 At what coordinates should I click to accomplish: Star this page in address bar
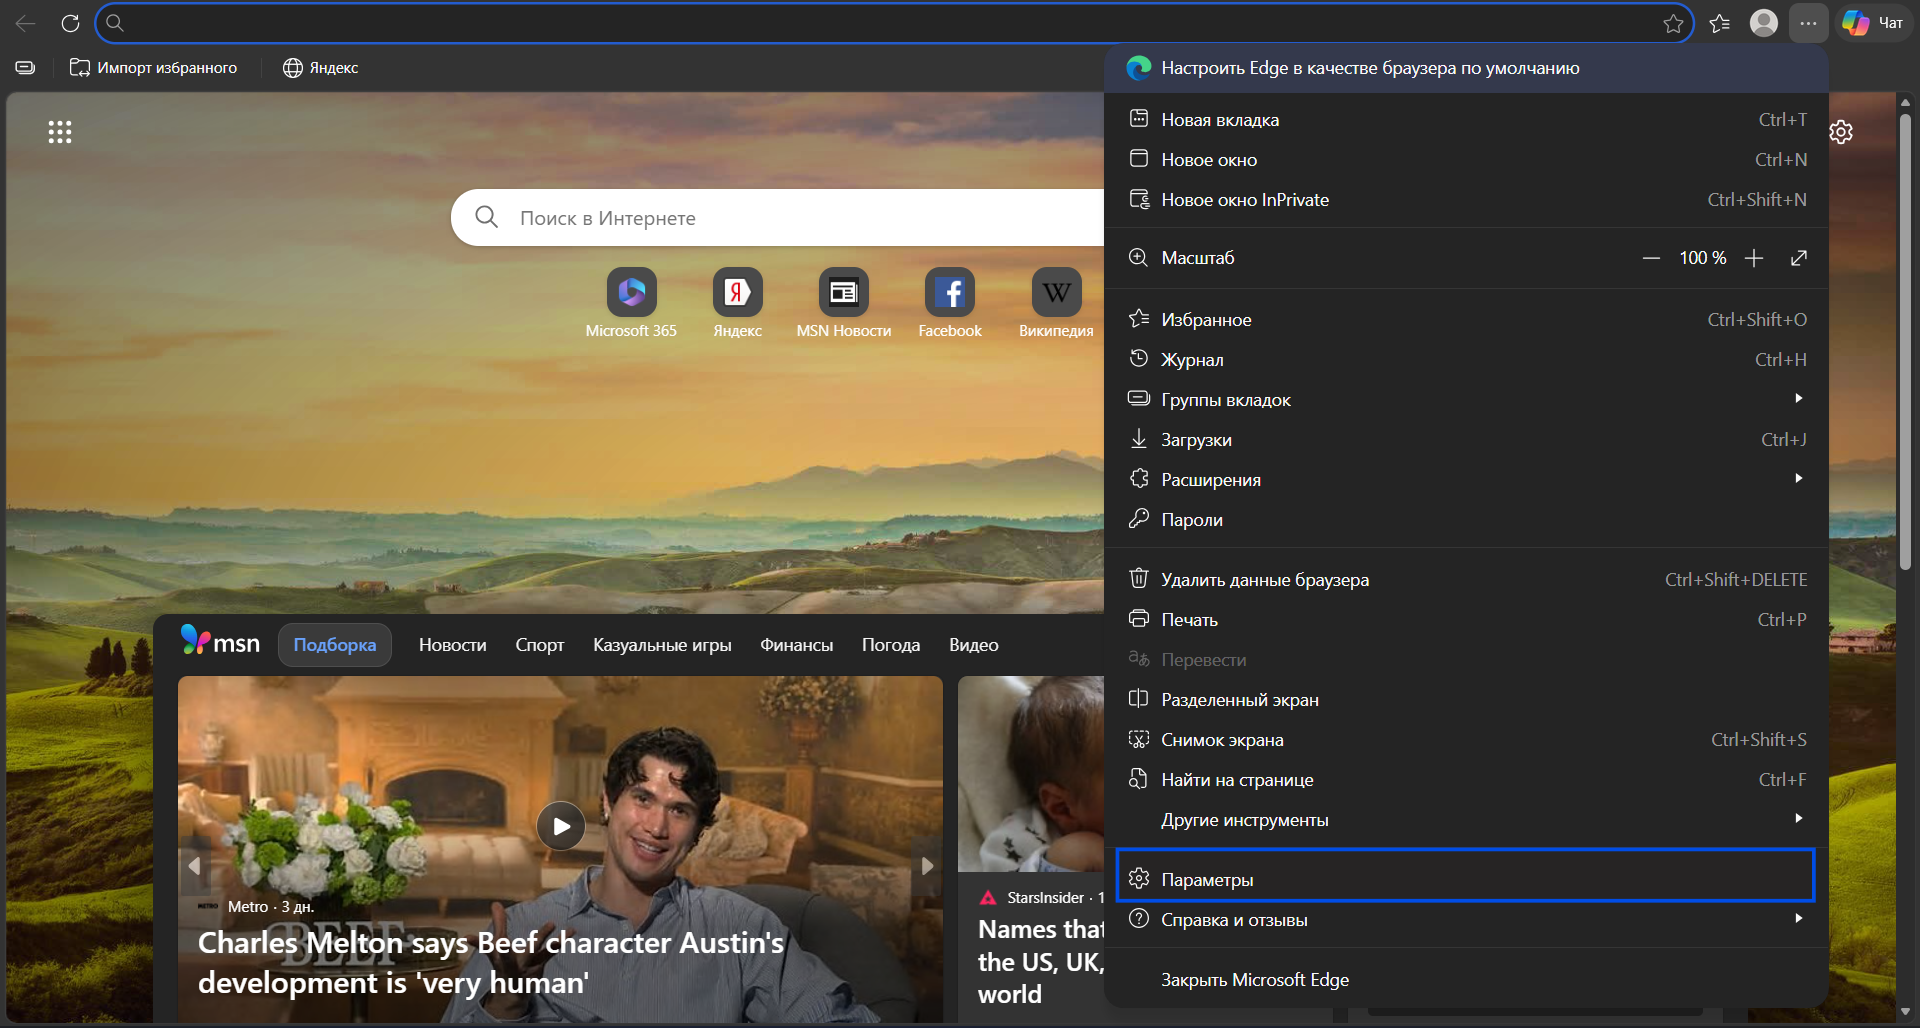(x=1673, y=24)
